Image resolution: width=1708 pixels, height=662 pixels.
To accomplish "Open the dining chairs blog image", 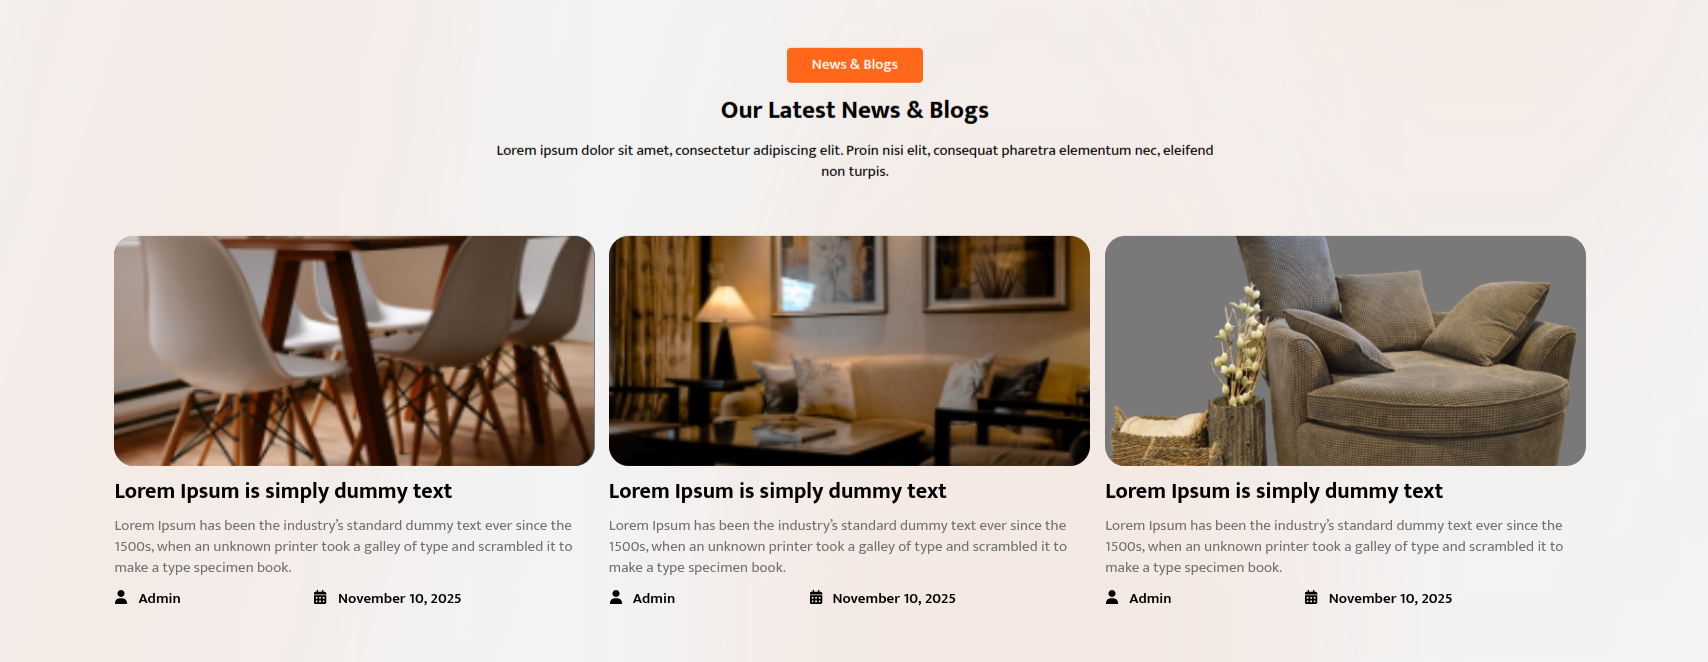I will coord(354,351).
